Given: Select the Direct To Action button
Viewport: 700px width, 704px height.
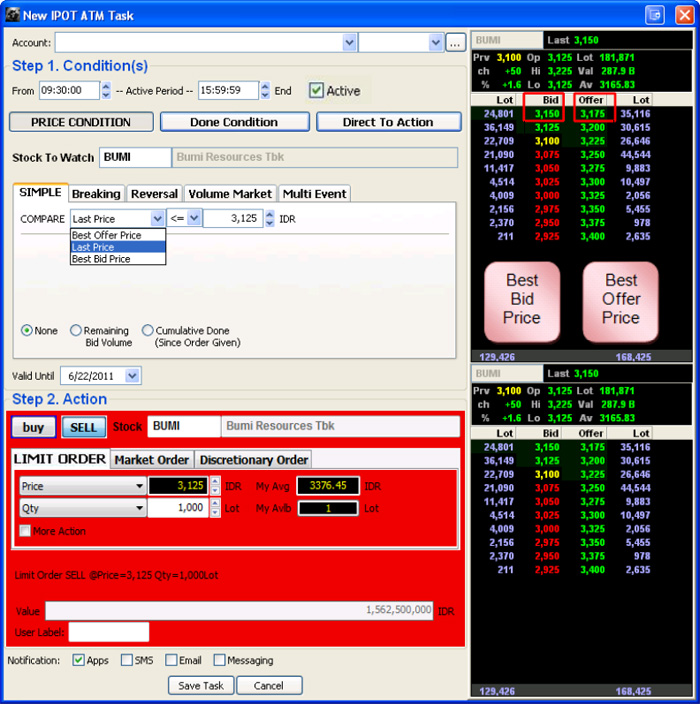Looking at the screenshot, I should 388,122.
